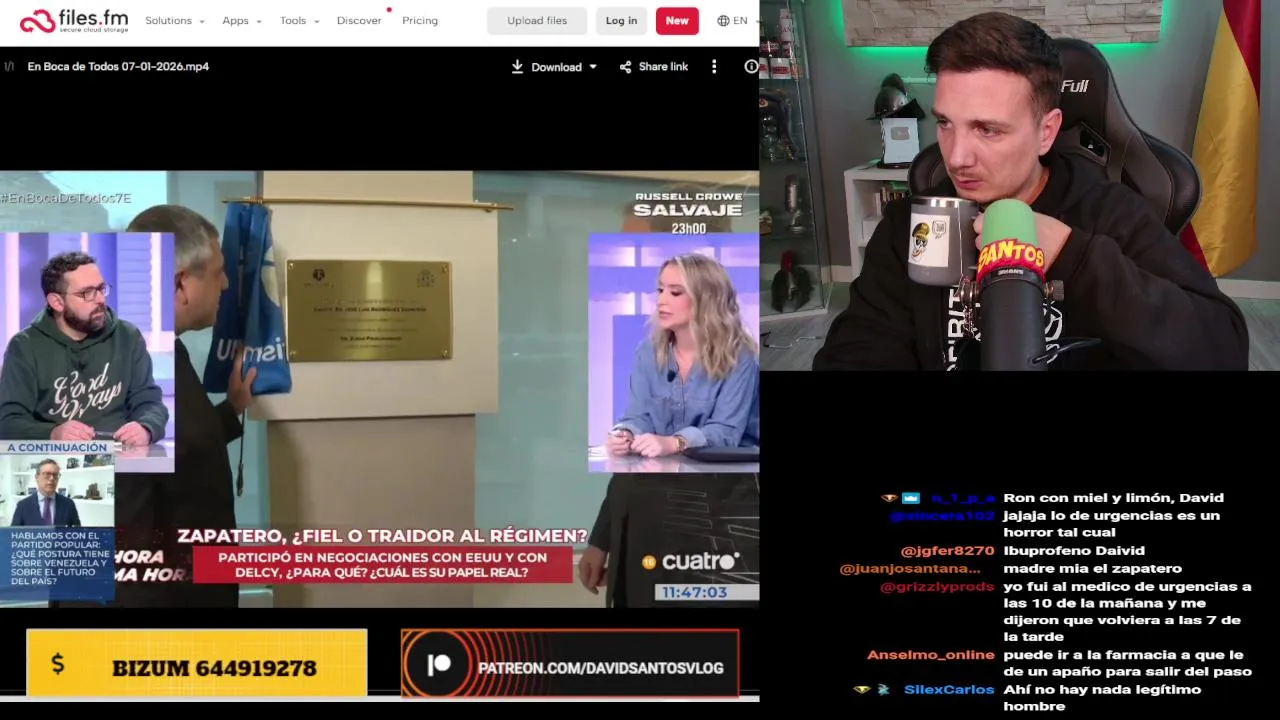Click chat message 'Ron con miel y limón, David'
The width and height of the screenshot is (1280, 720).
click(1113, 498)
